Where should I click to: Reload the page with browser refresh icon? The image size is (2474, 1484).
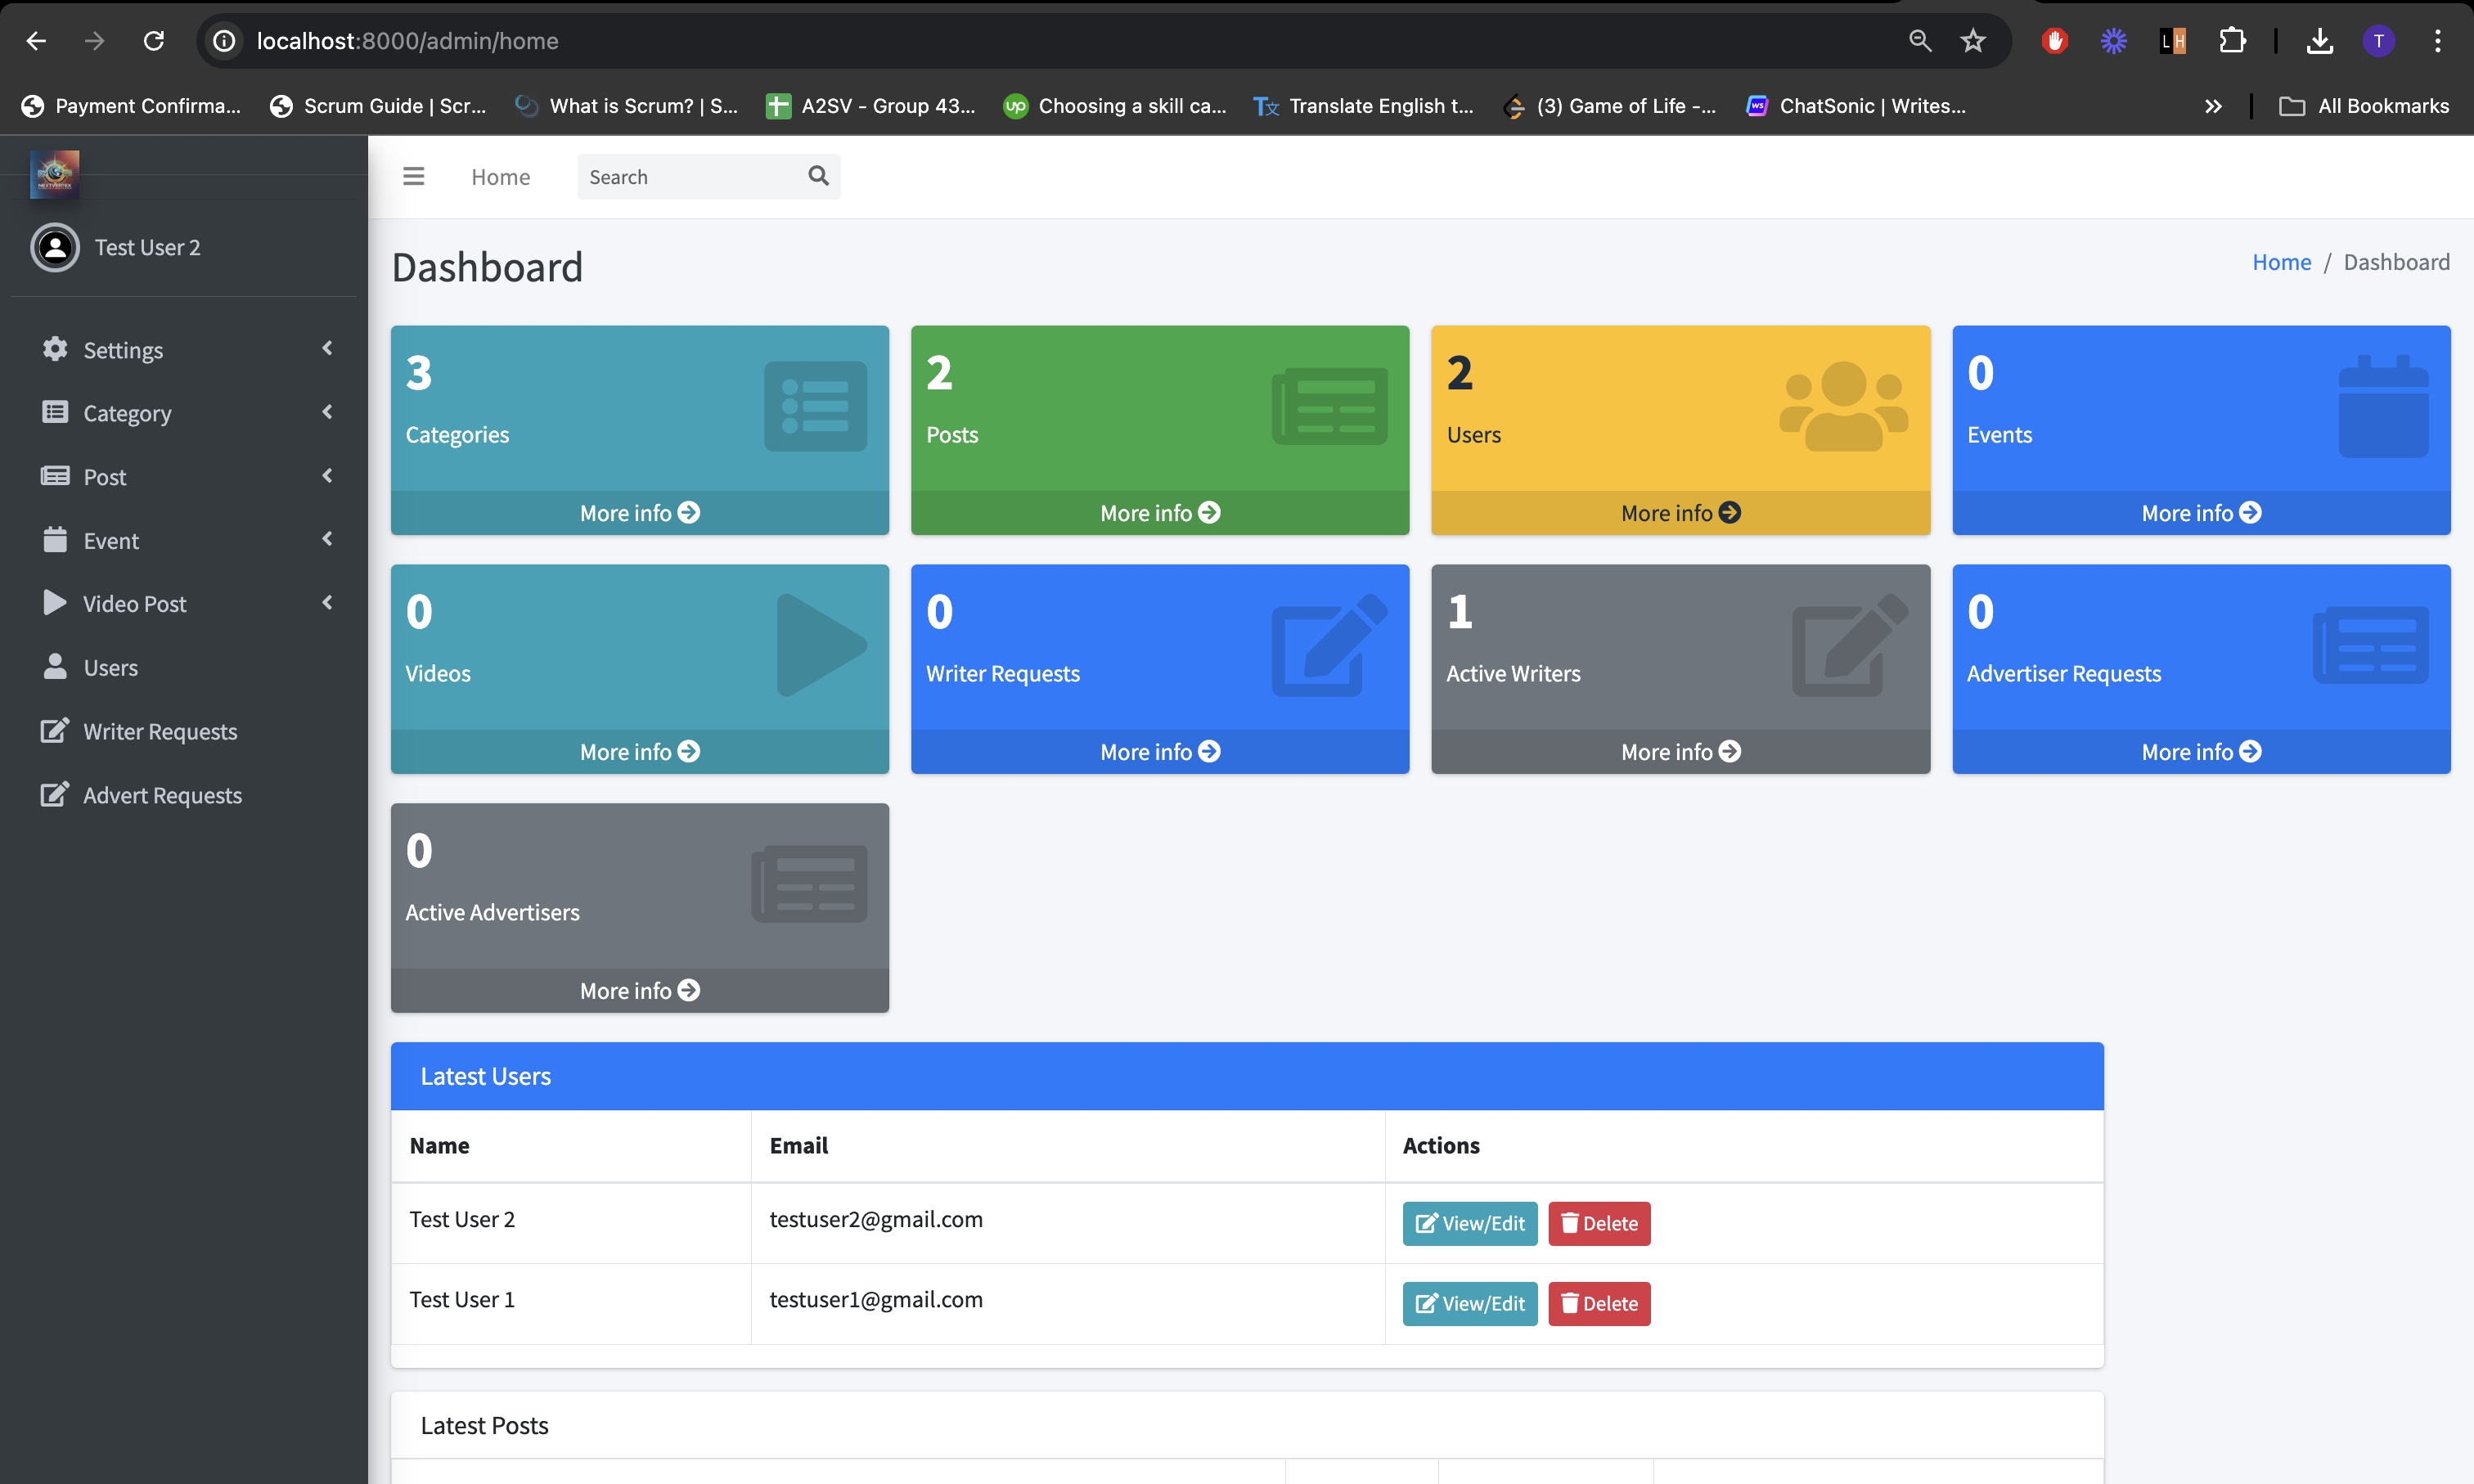154,41
